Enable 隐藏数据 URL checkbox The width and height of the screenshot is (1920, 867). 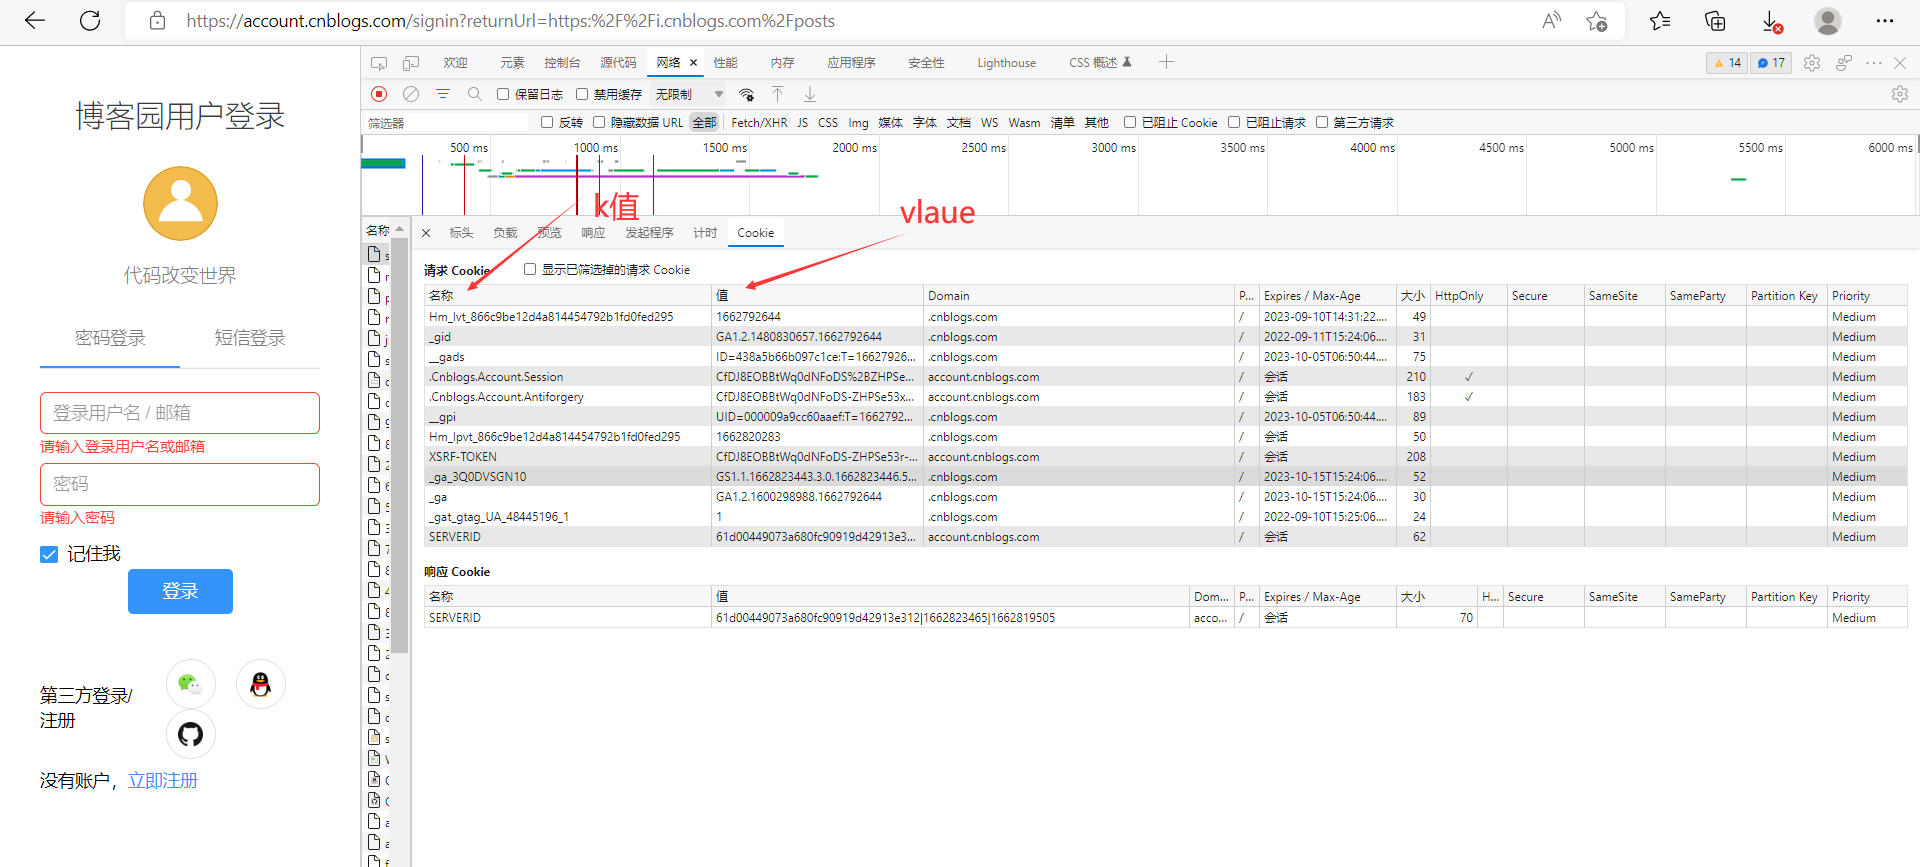point(599,122)
